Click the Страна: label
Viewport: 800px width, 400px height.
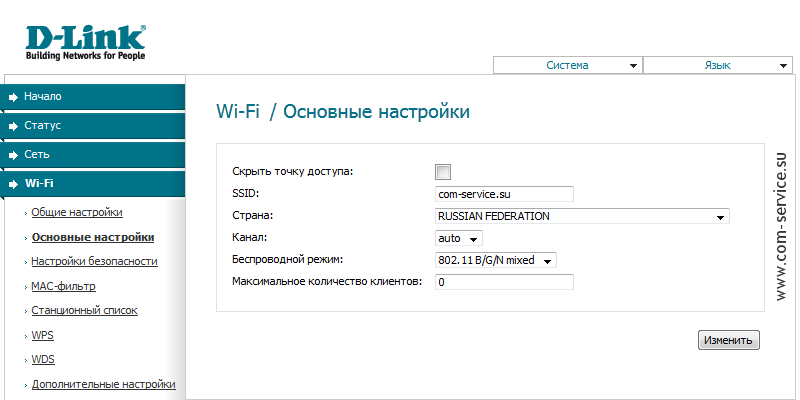[253, 216]
